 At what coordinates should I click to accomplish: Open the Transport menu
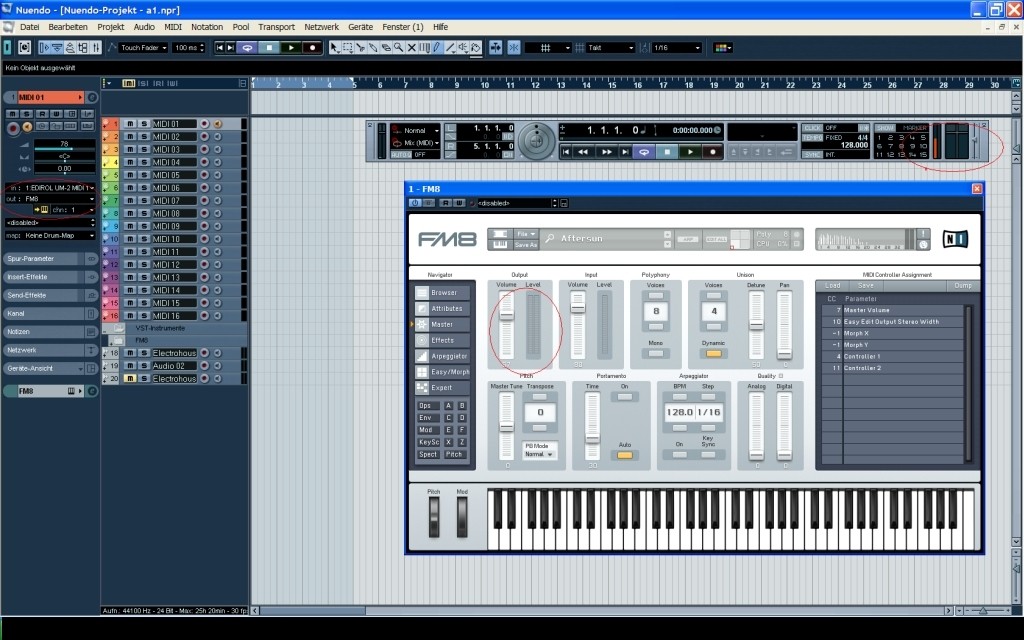[x=276, y=27]
